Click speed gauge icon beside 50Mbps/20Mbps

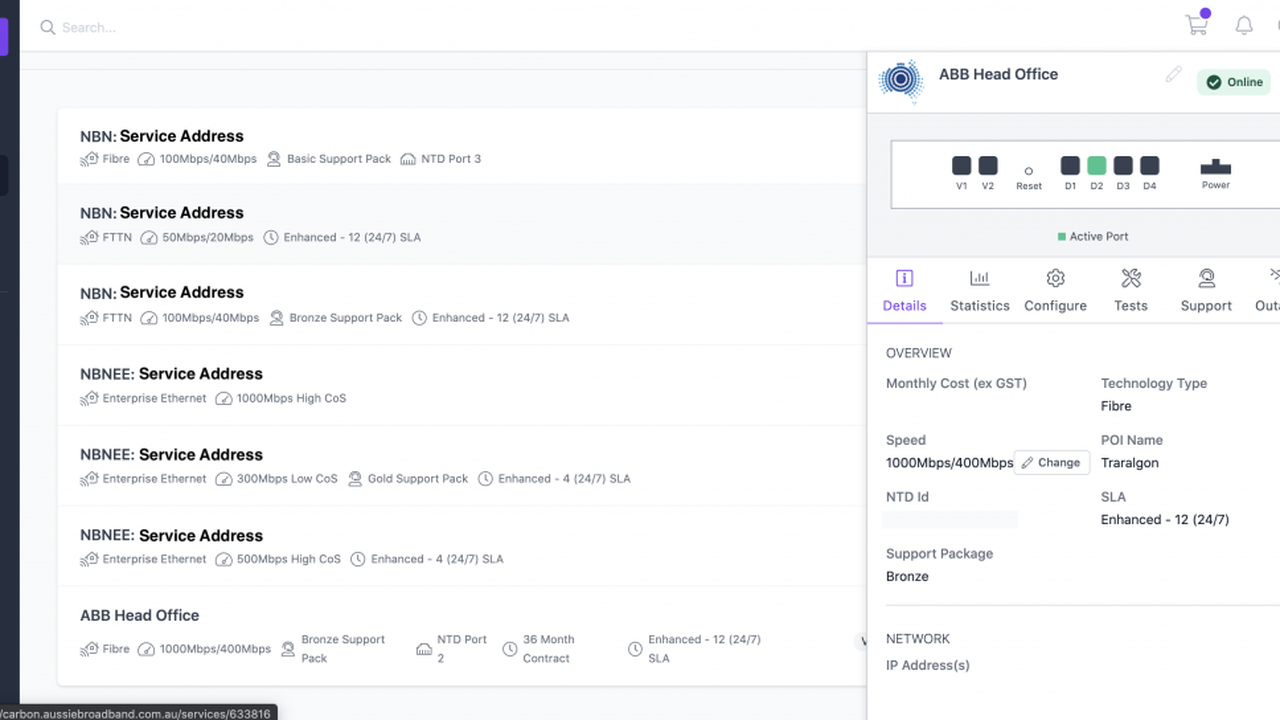148,238
